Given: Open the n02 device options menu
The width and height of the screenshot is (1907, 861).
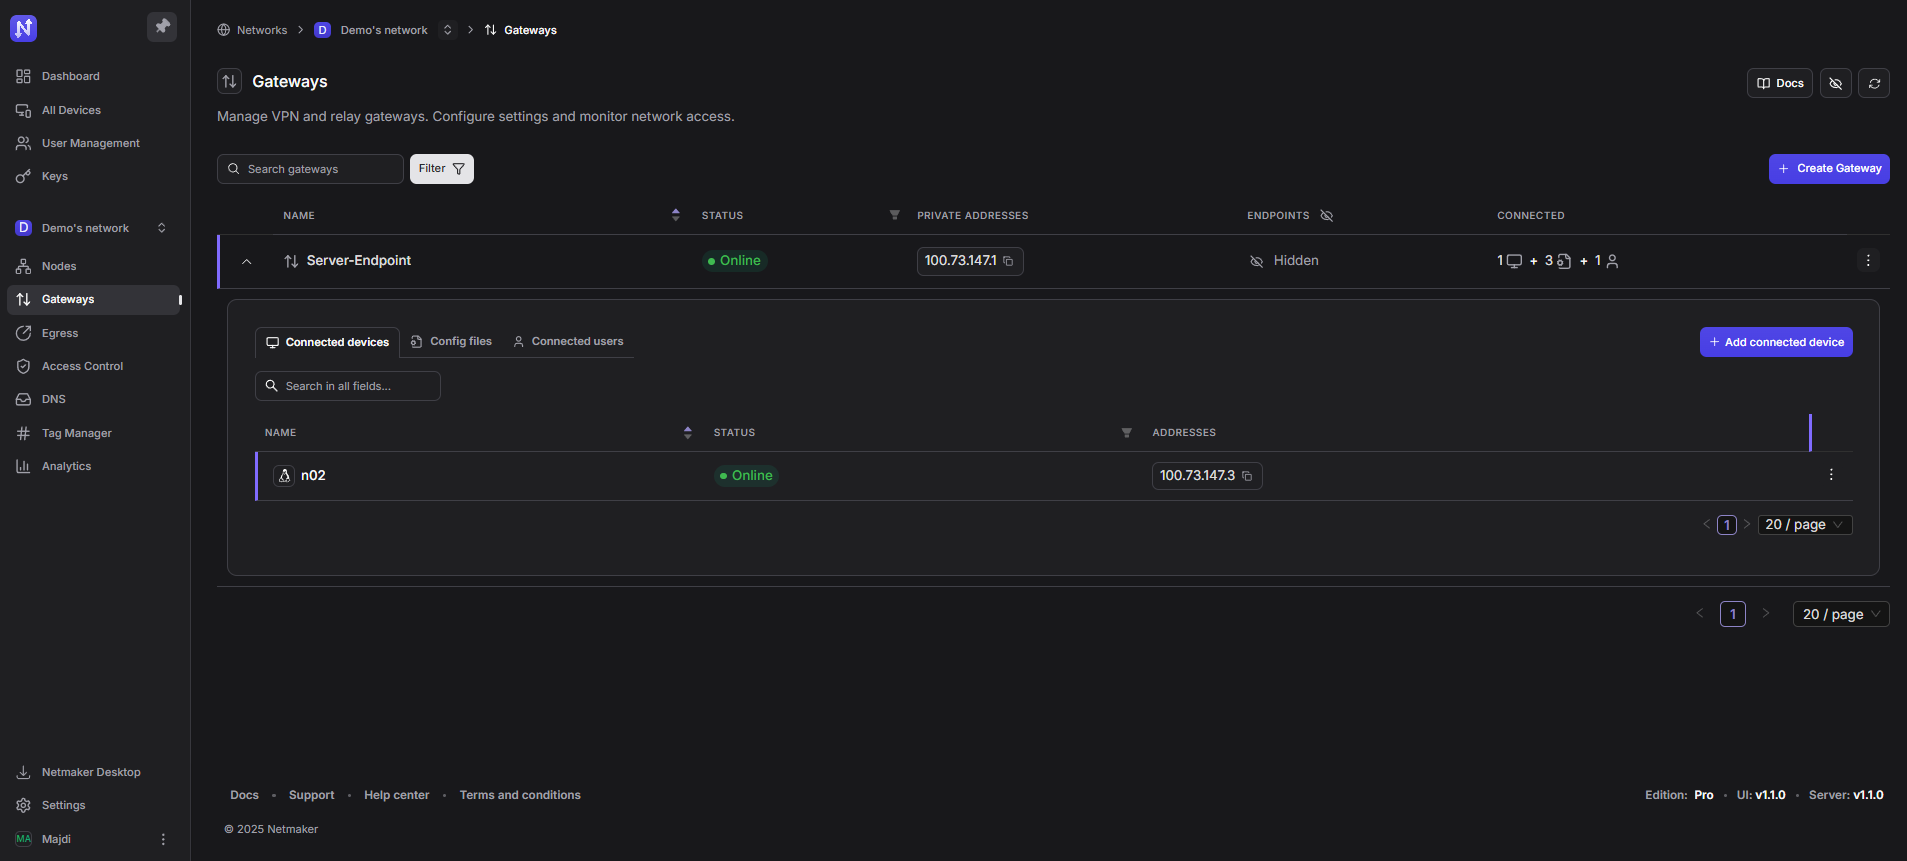Looking at the screenshot, I should tap(1831, 475).
